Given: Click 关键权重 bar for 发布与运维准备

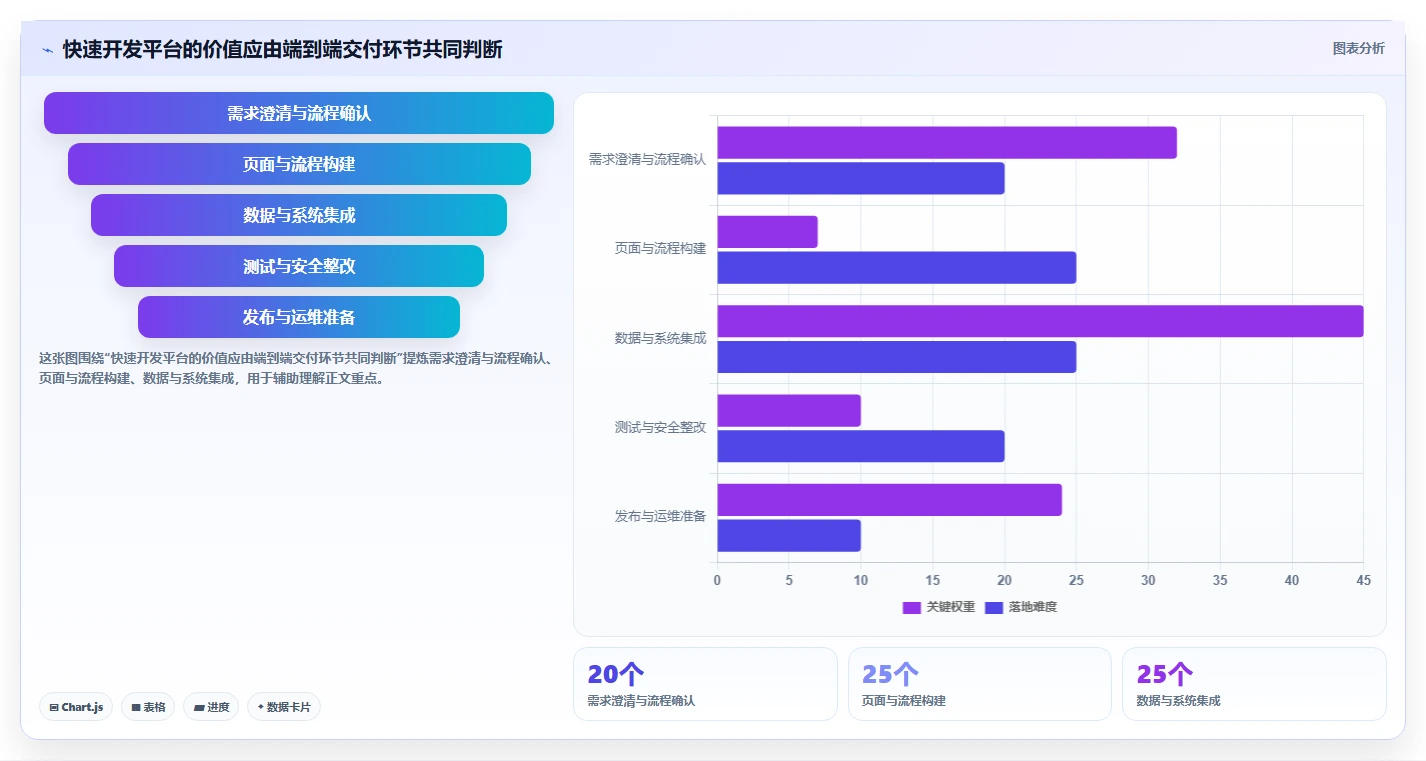Looking at the screenshot, I should click(889, 500).
